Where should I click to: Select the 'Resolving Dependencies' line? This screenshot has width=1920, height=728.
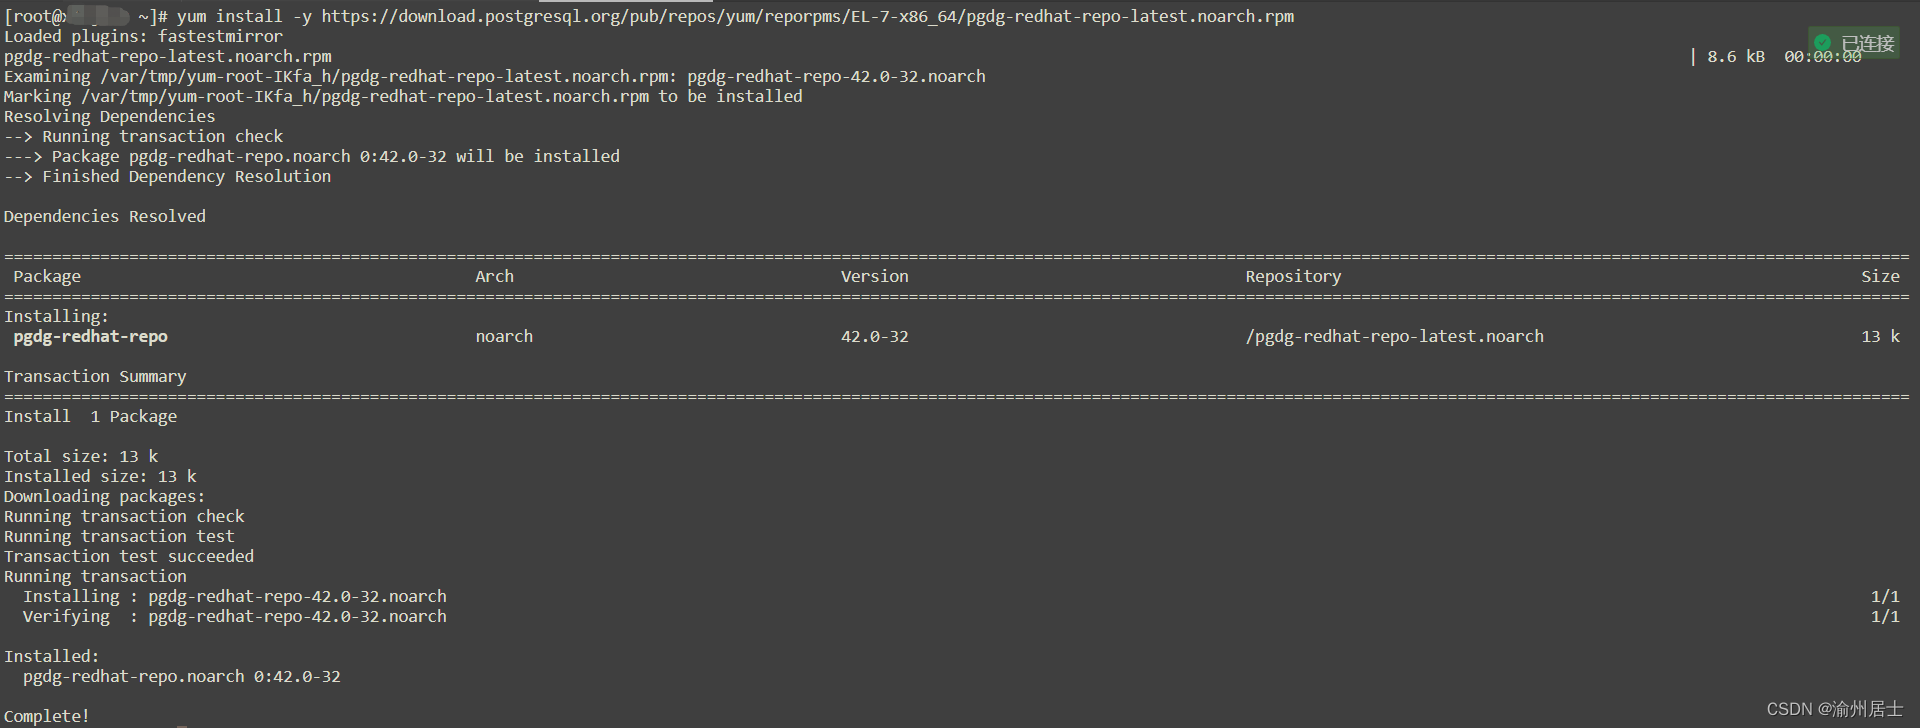click(109, 116)
